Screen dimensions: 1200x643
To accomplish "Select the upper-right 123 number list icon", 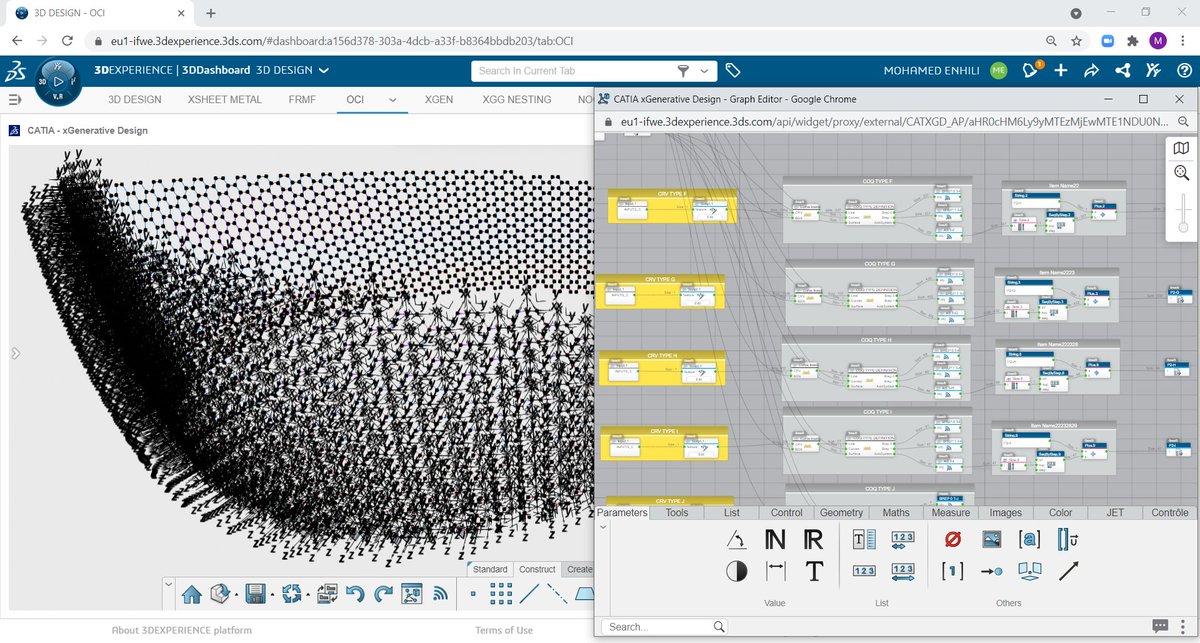I will (902, 540).
